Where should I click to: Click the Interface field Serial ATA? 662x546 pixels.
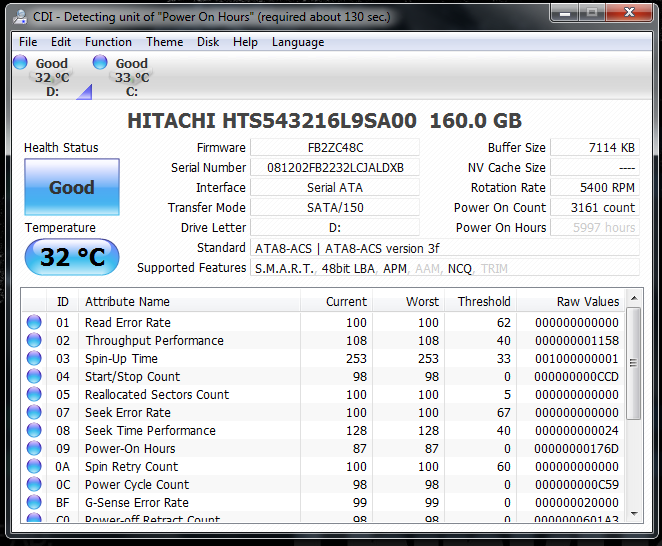coord(335,187)
